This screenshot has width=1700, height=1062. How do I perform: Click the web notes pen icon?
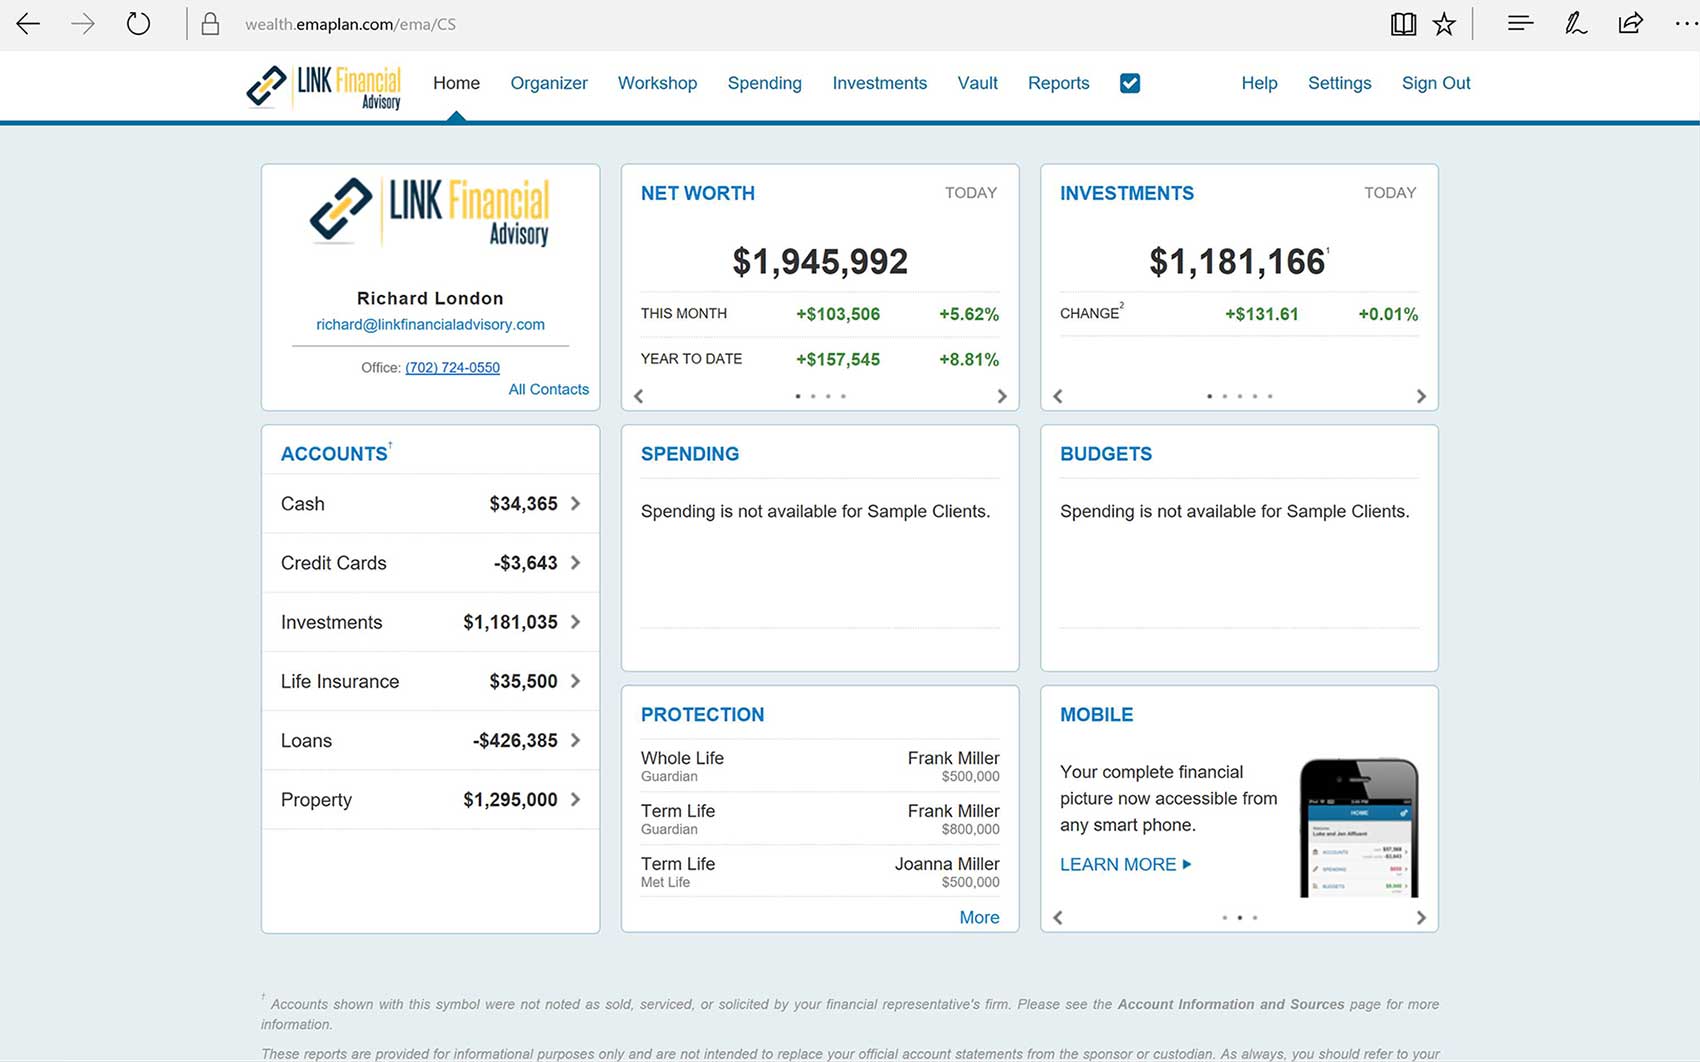(1575, 23)
